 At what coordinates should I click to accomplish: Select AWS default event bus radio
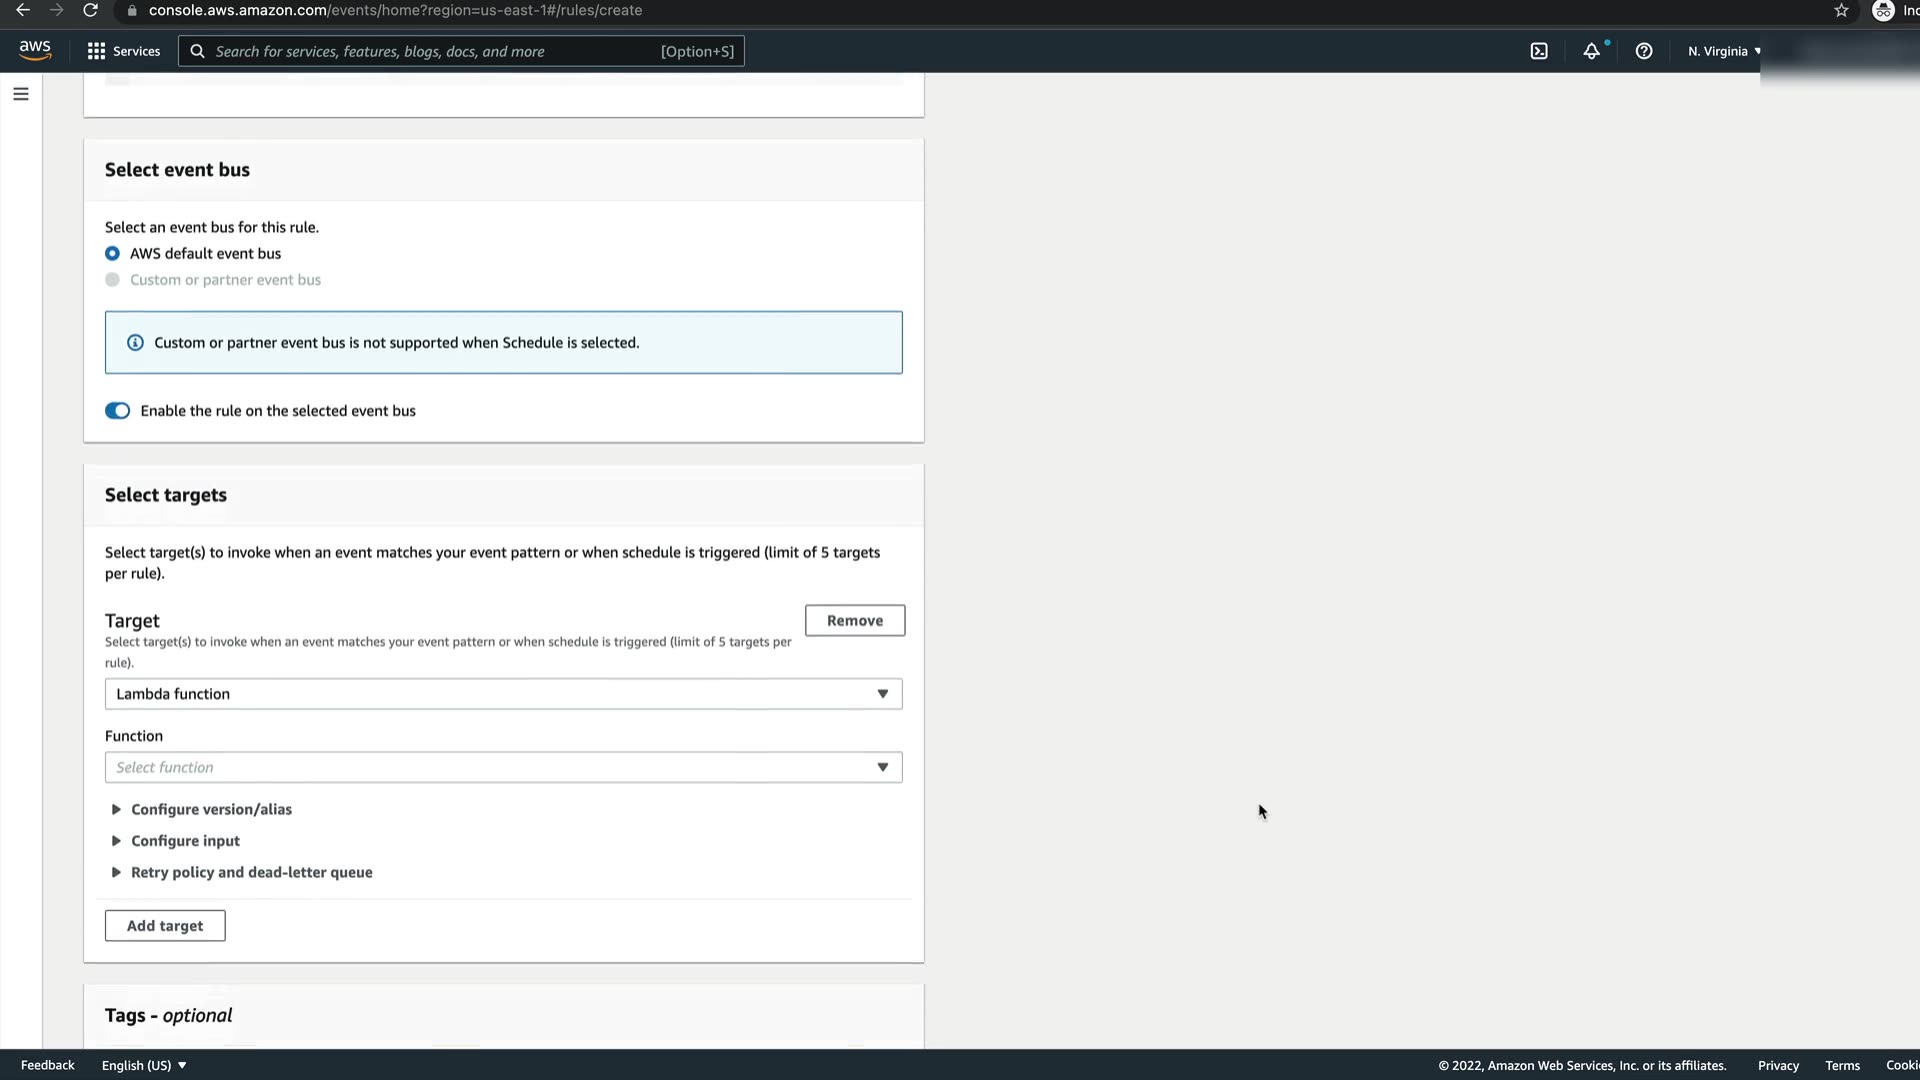(x=113, y=254)
